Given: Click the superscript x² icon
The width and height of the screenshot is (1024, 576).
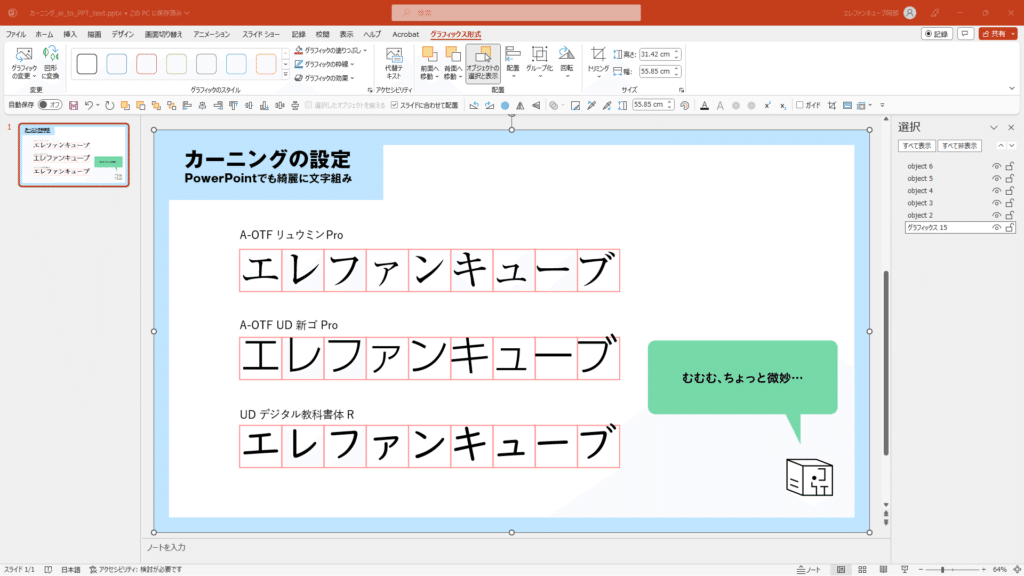Looking at the screenshot, I should (767, 105).
